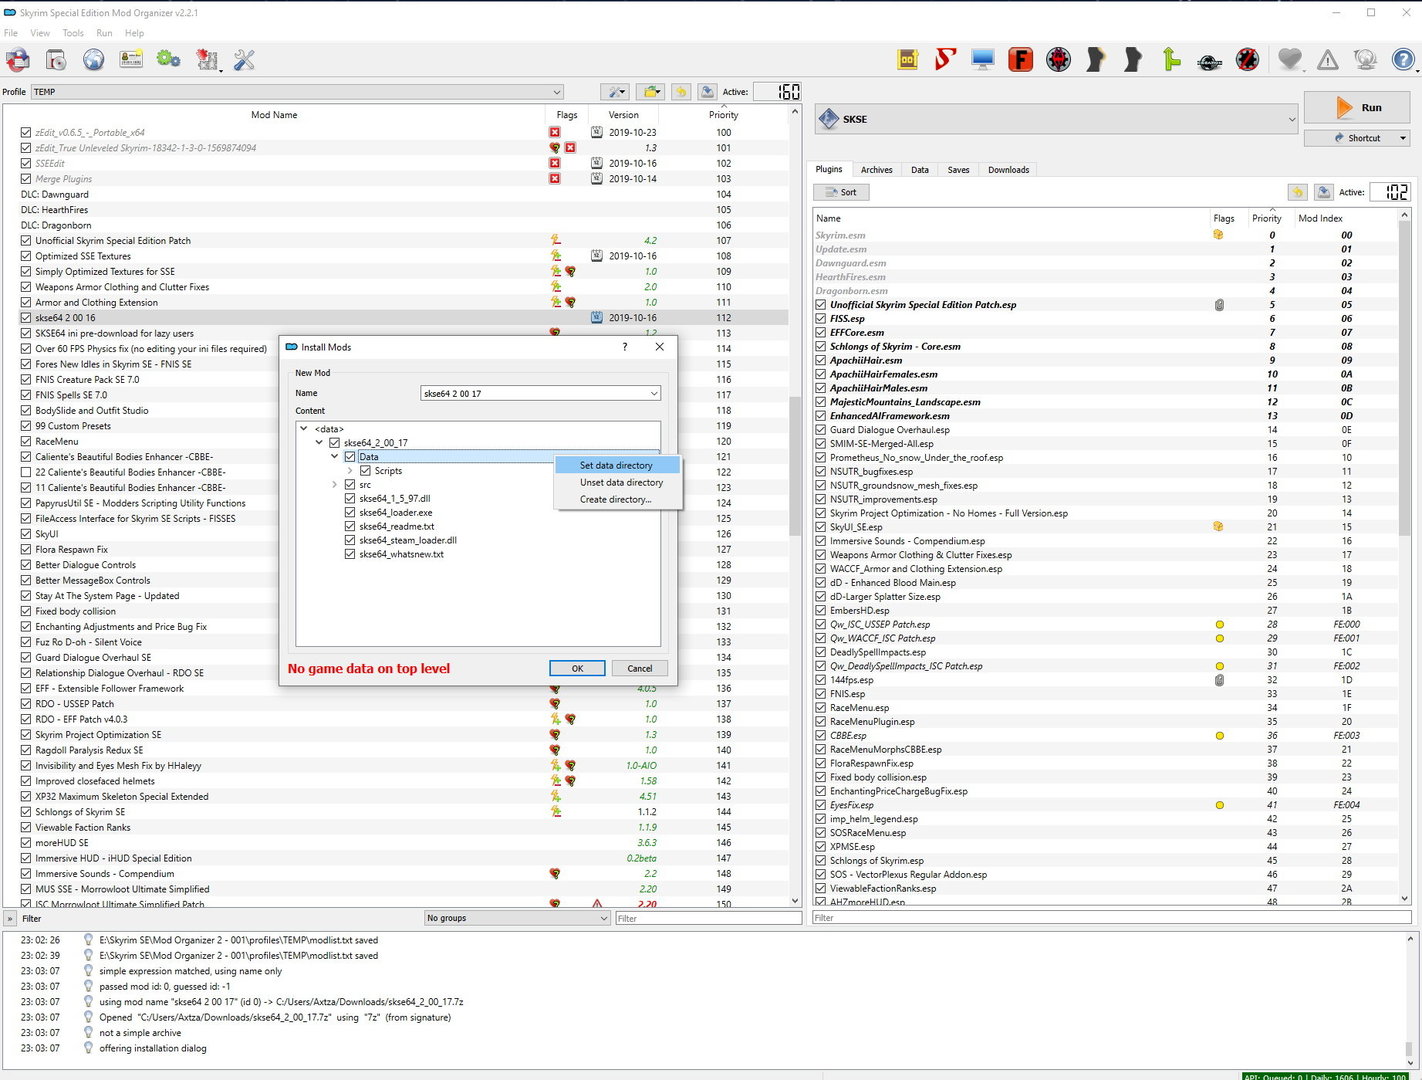Toggle FISS.esp plugin checkbox
Image resolution: width=1422 pixels, height=1080 pixels.
tap(821, 319)
